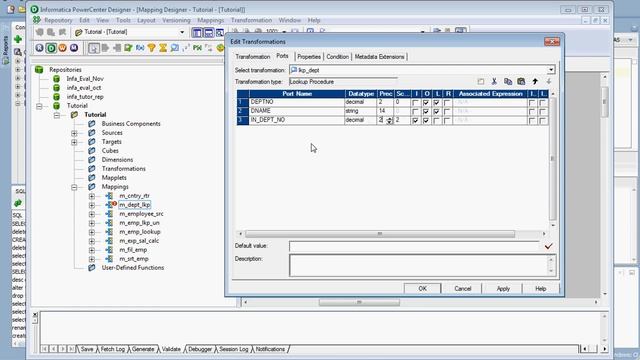
Task: Click OK in Edit Transformations
Action: click(422, 289)
